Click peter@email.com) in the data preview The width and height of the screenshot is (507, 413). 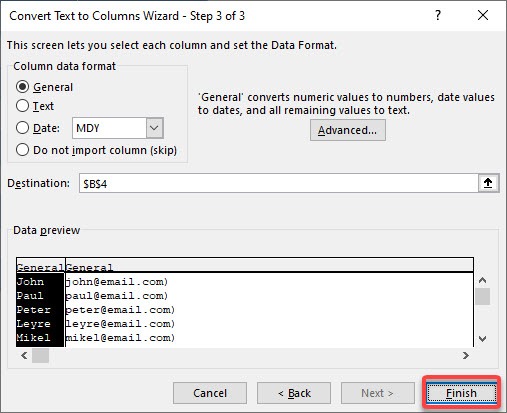pyautogui.click(x=120, y=310)
